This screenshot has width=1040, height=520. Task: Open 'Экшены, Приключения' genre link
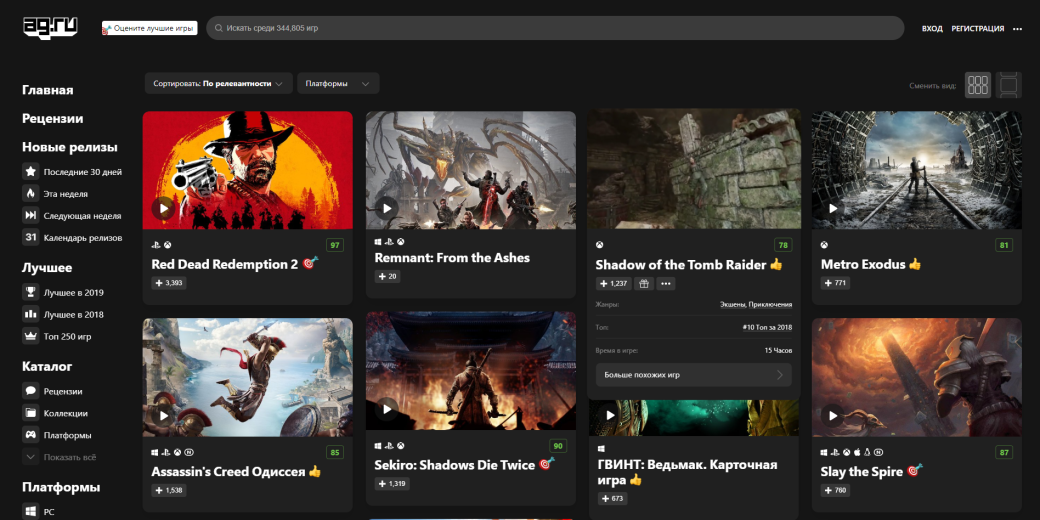[x=755, y=304]
